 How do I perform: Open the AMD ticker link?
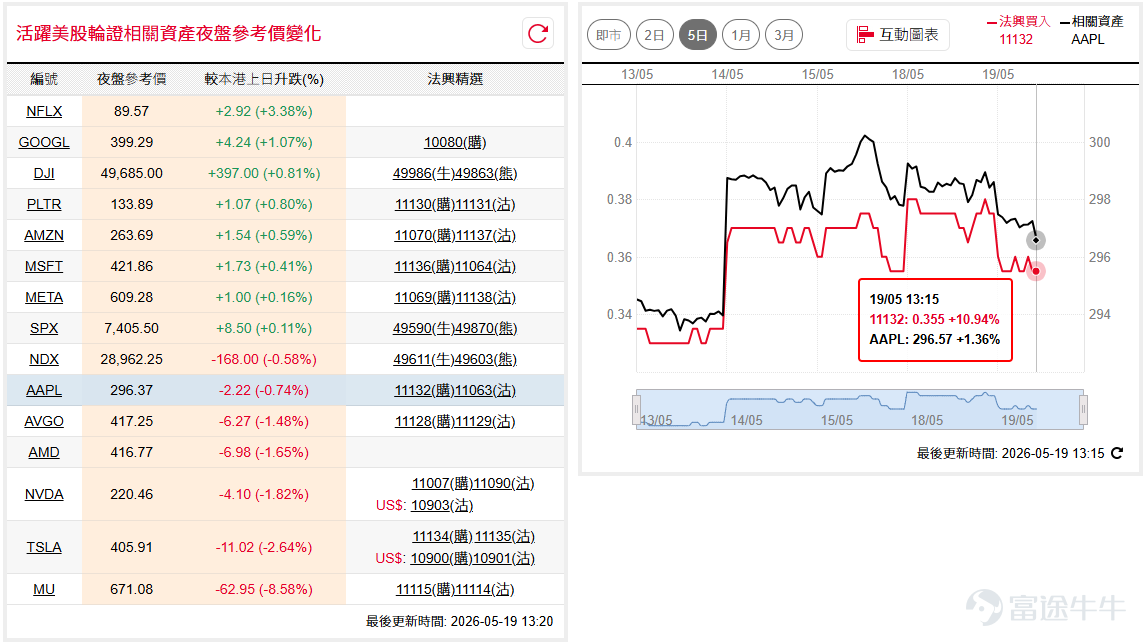44,452
